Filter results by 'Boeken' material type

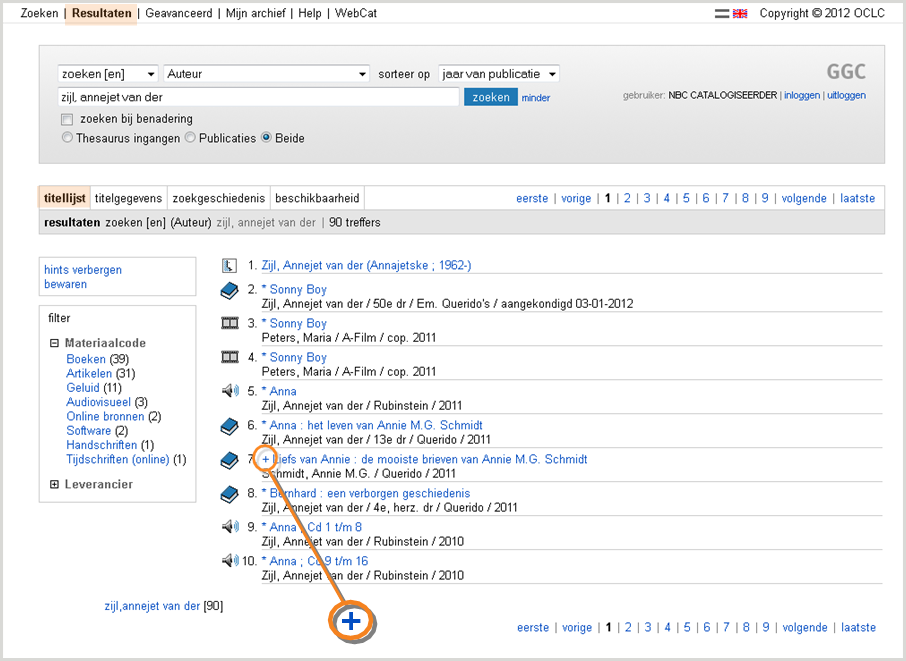coord(85,359)
